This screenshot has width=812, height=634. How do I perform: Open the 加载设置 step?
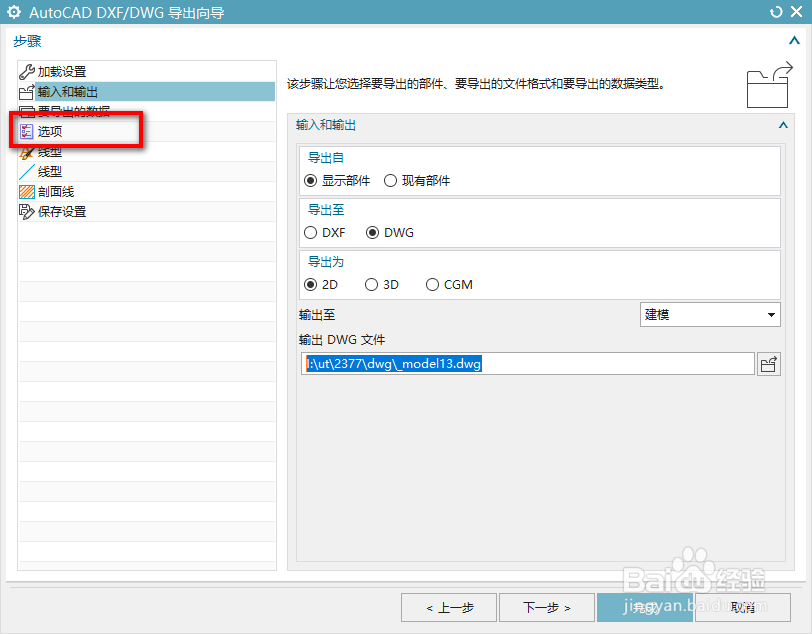tap(147, 71)
